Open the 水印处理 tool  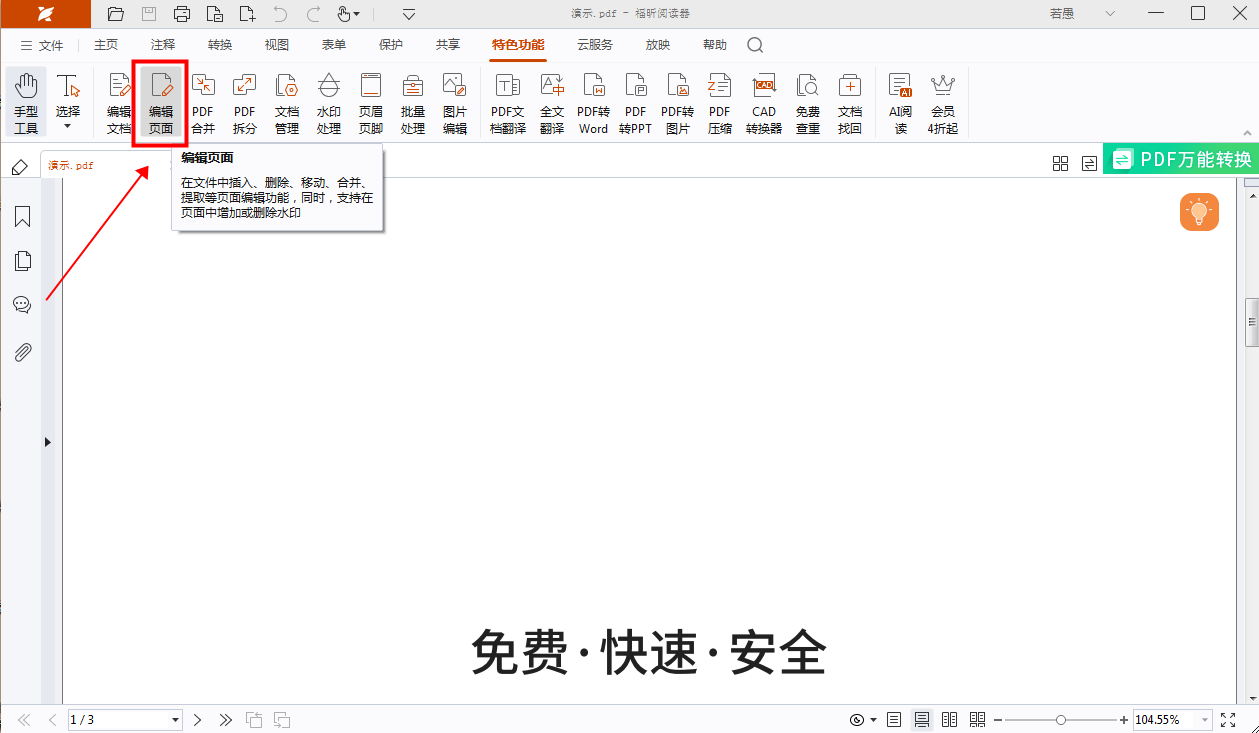329,100
